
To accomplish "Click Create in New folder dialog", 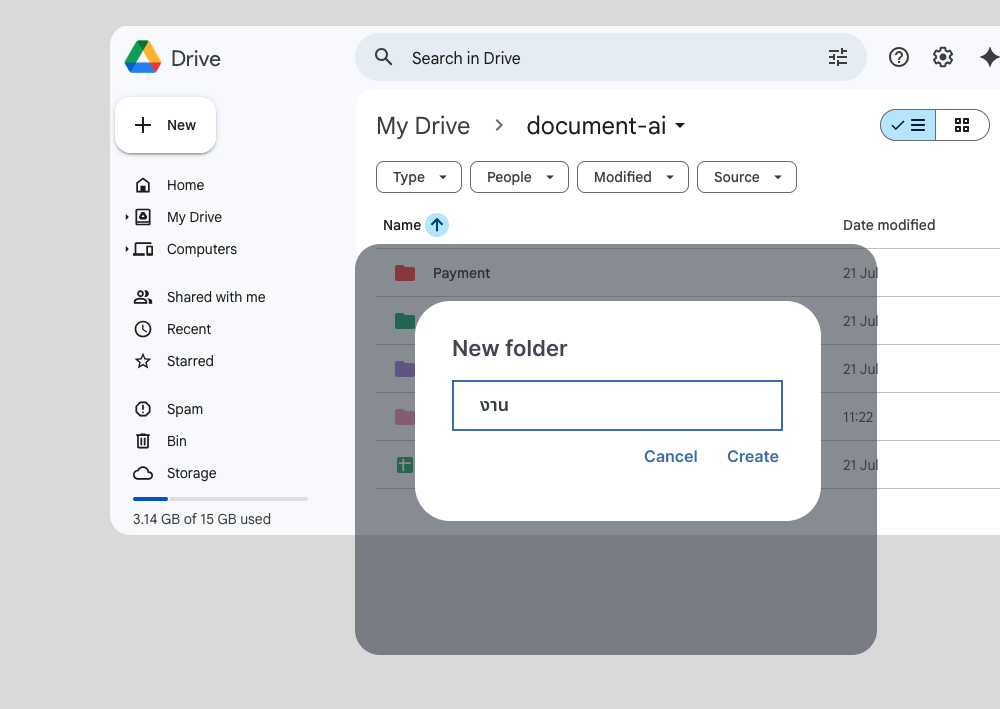I will click(x=752, y=456).
